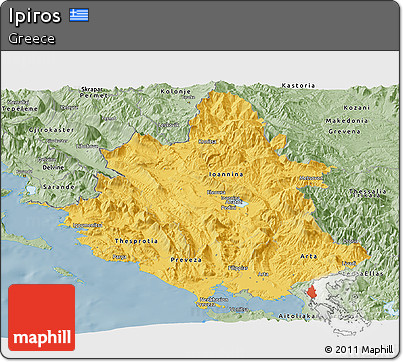Viewport: 403px width, 362px height.
Task: Select the Ioannina label on map
Action: [226, 174]
